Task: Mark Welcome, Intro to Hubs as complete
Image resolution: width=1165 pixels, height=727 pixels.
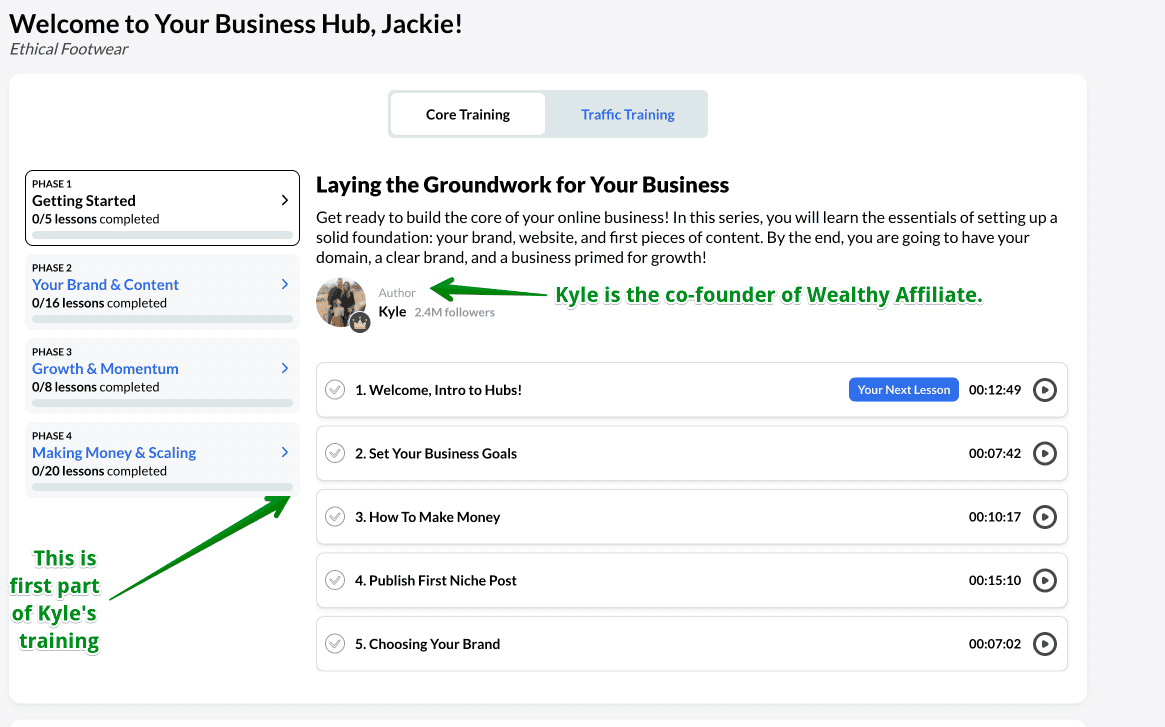Action: point(335,390)
